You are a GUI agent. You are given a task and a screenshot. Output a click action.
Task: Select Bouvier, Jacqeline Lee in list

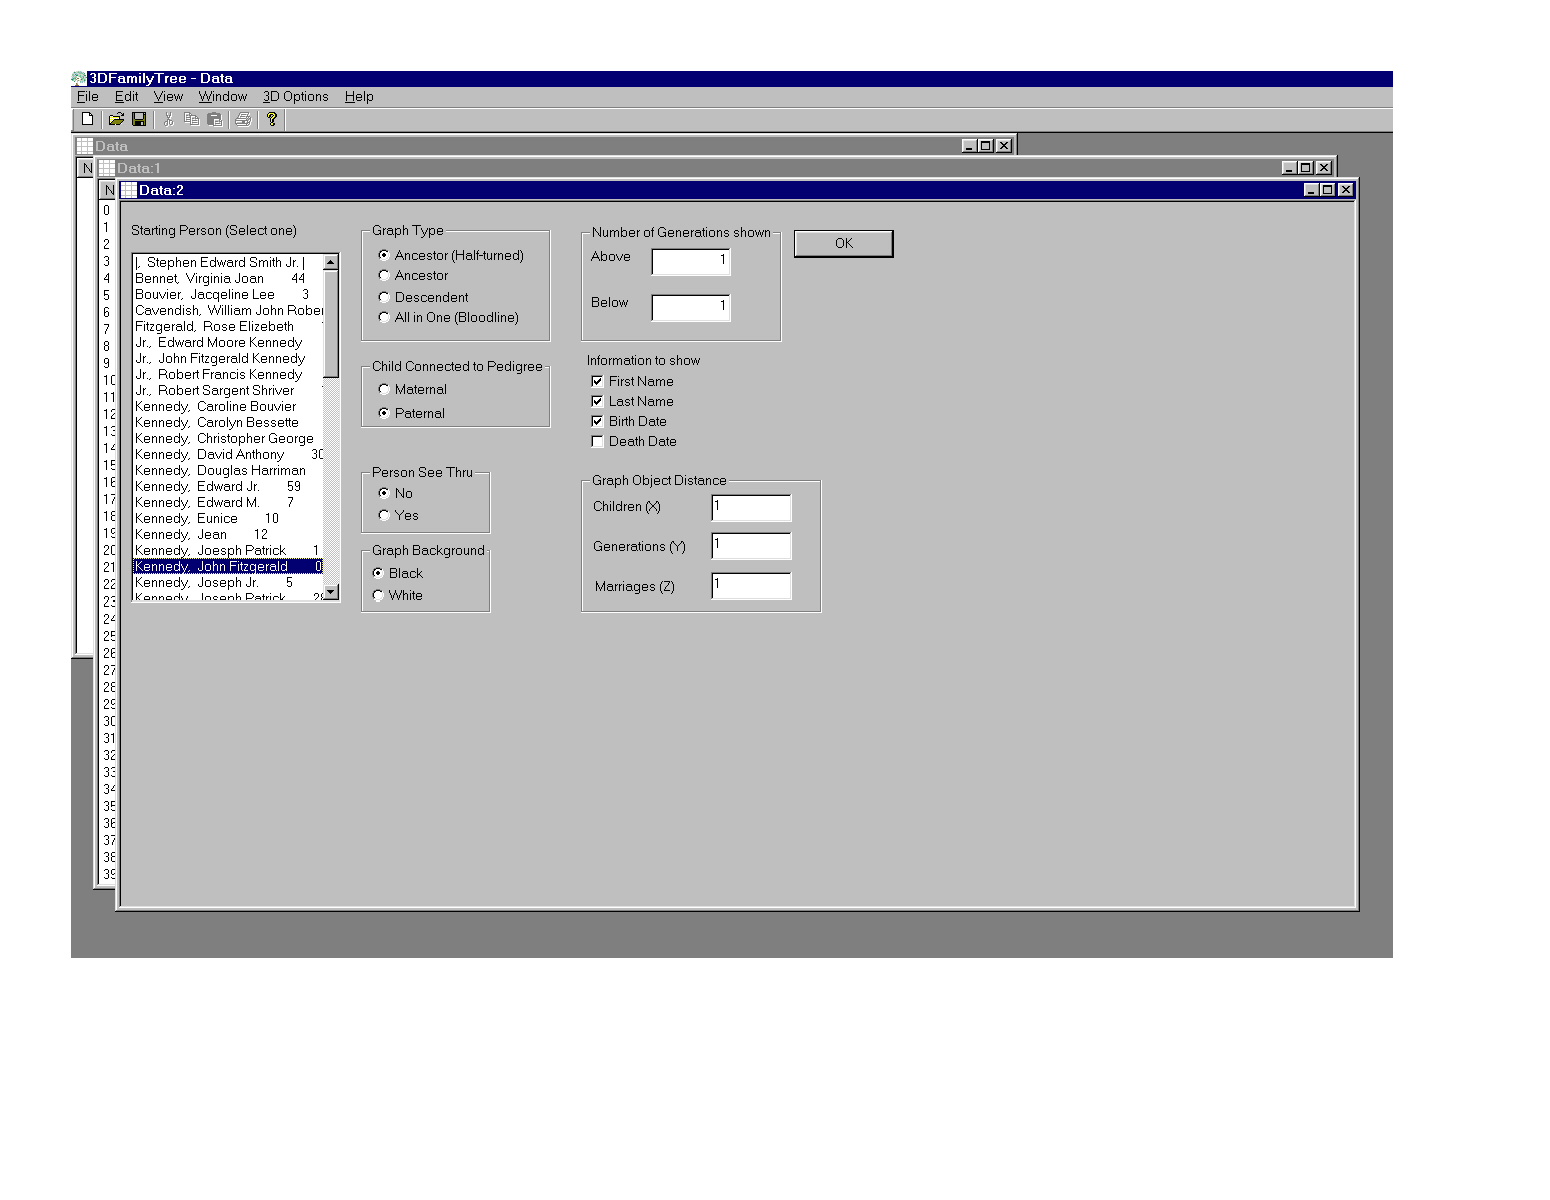click(228, 294)
